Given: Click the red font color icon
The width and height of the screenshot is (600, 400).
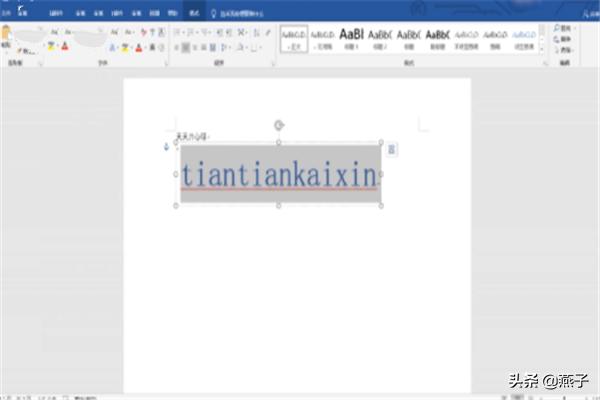Looking at the screenshot, I should (x=65, y=46).
